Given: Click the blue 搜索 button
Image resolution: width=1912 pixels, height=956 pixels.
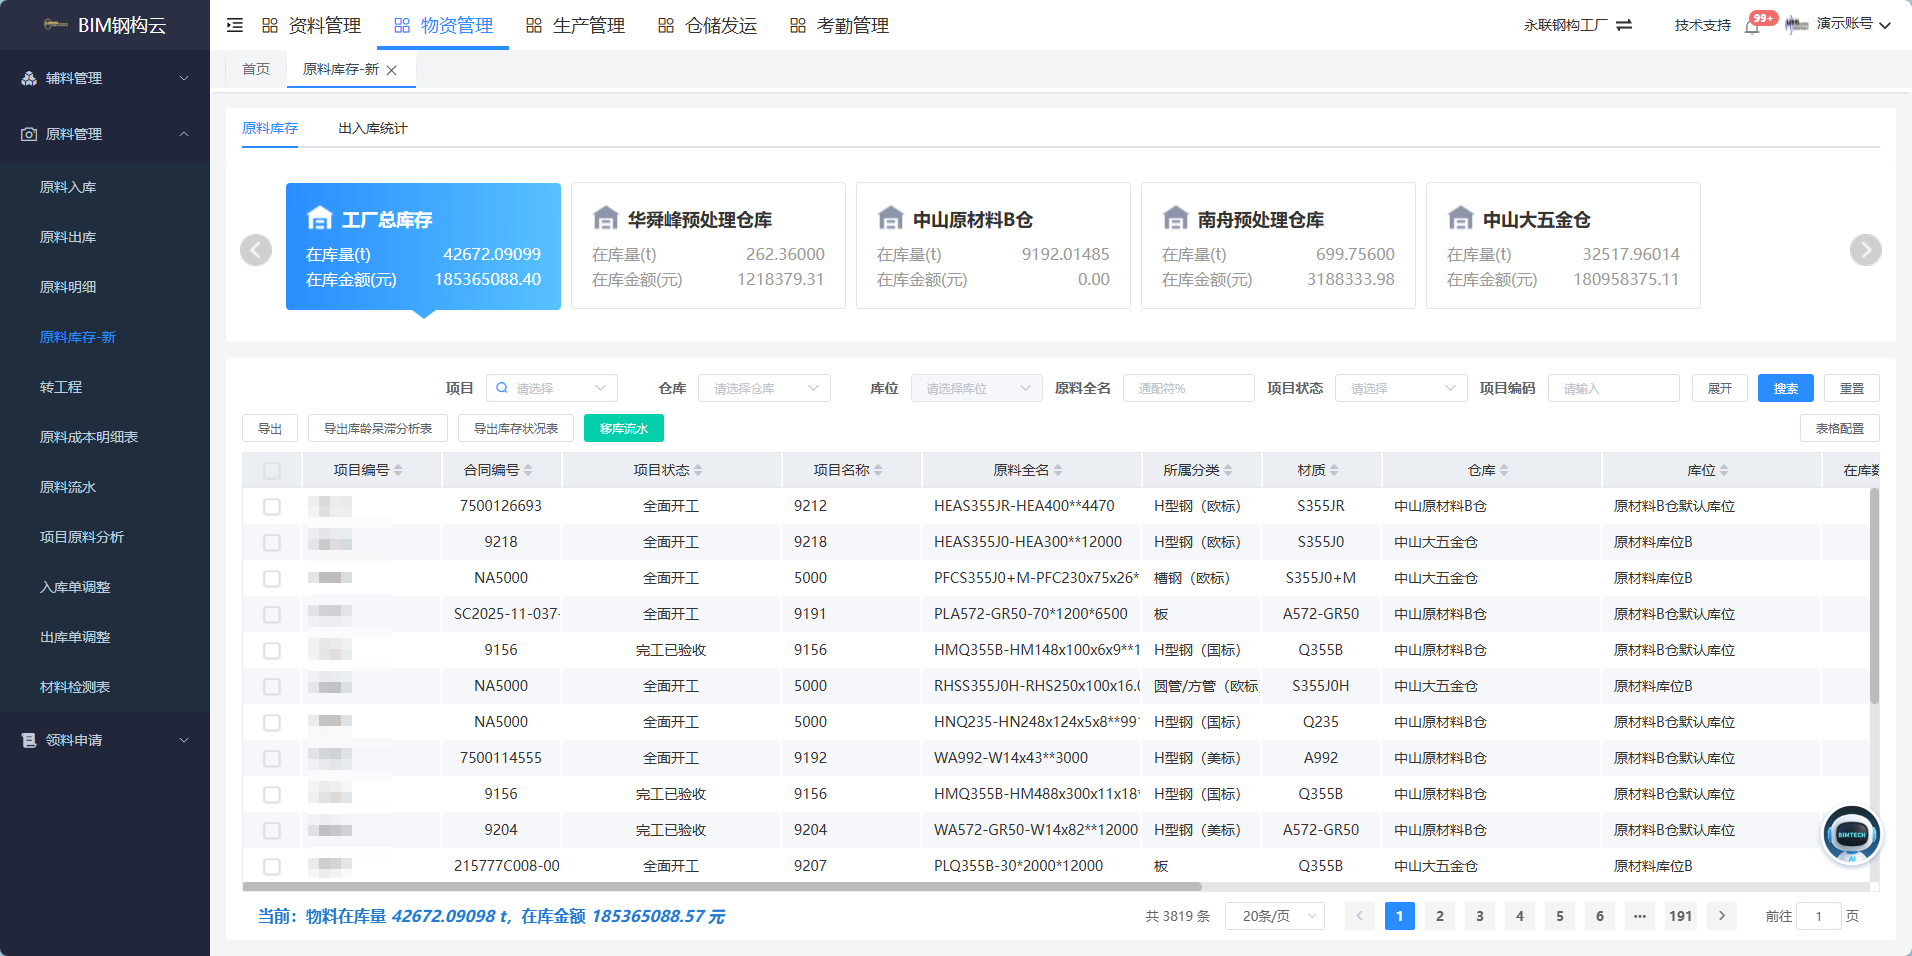Looking at the screenshot, I should coord(1786,388).
